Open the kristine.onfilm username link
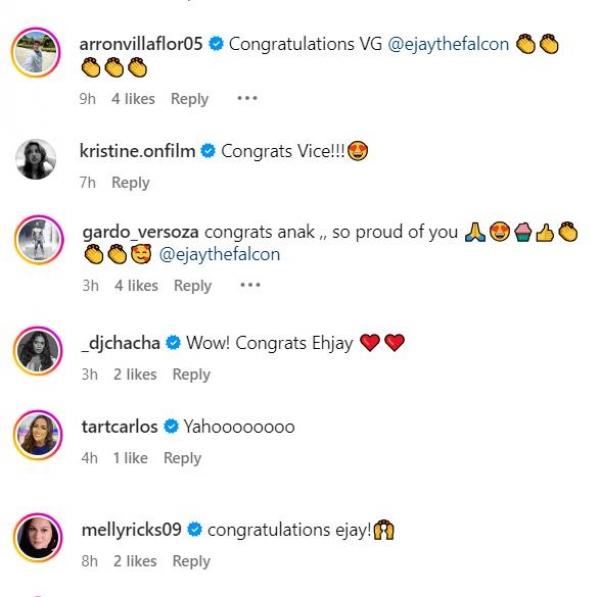This screenshot has height=597, width=600. point(136,151)
